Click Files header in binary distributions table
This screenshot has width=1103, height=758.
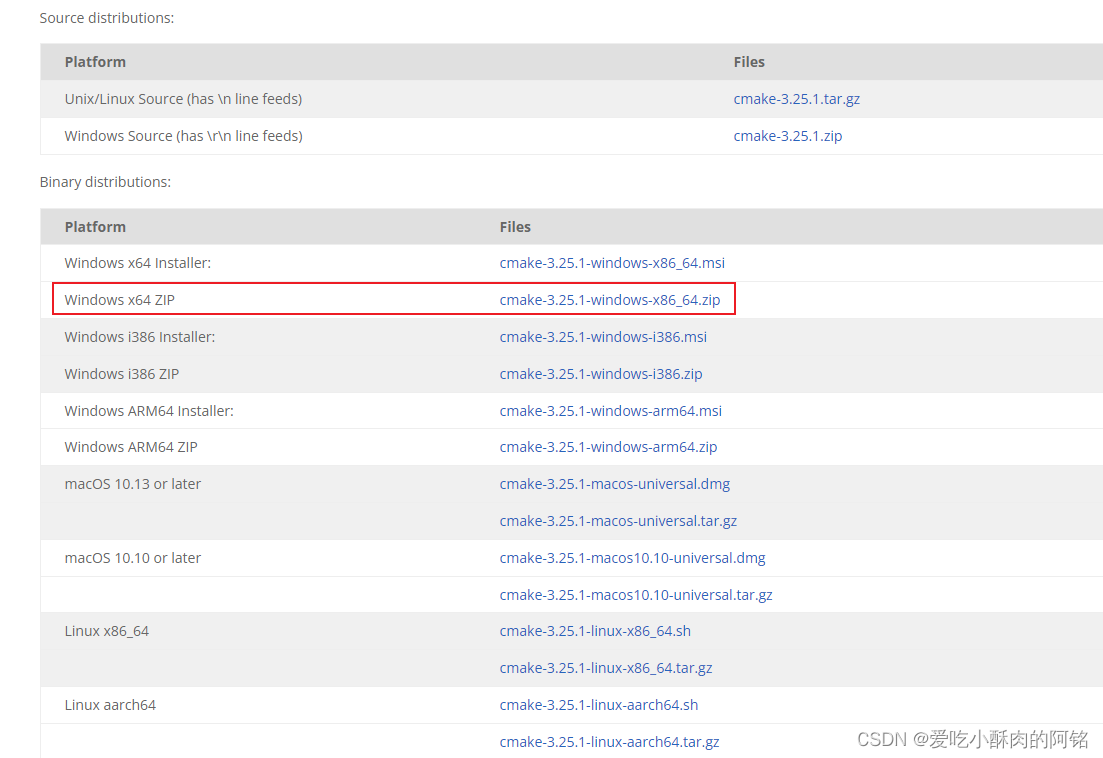point(515,227)
